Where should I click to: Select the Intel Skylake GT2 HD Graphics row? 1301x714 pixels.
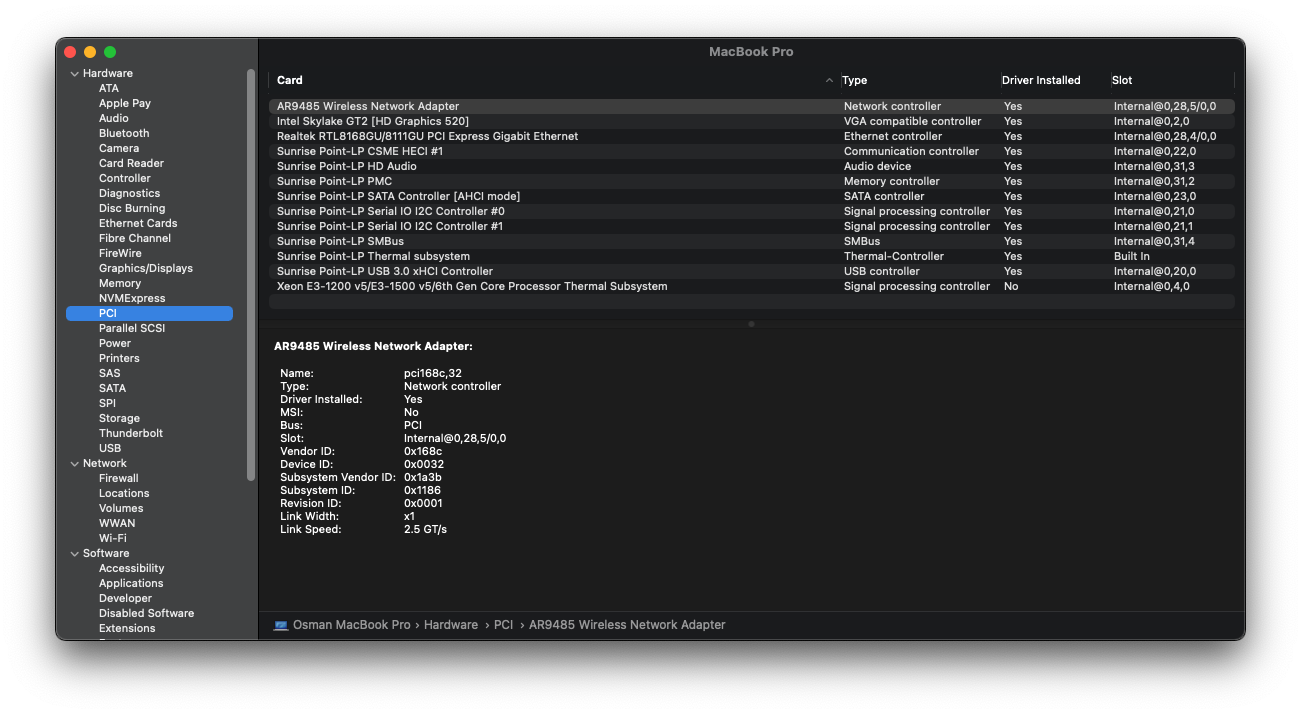pyautogui.click(x=372, y=121)
